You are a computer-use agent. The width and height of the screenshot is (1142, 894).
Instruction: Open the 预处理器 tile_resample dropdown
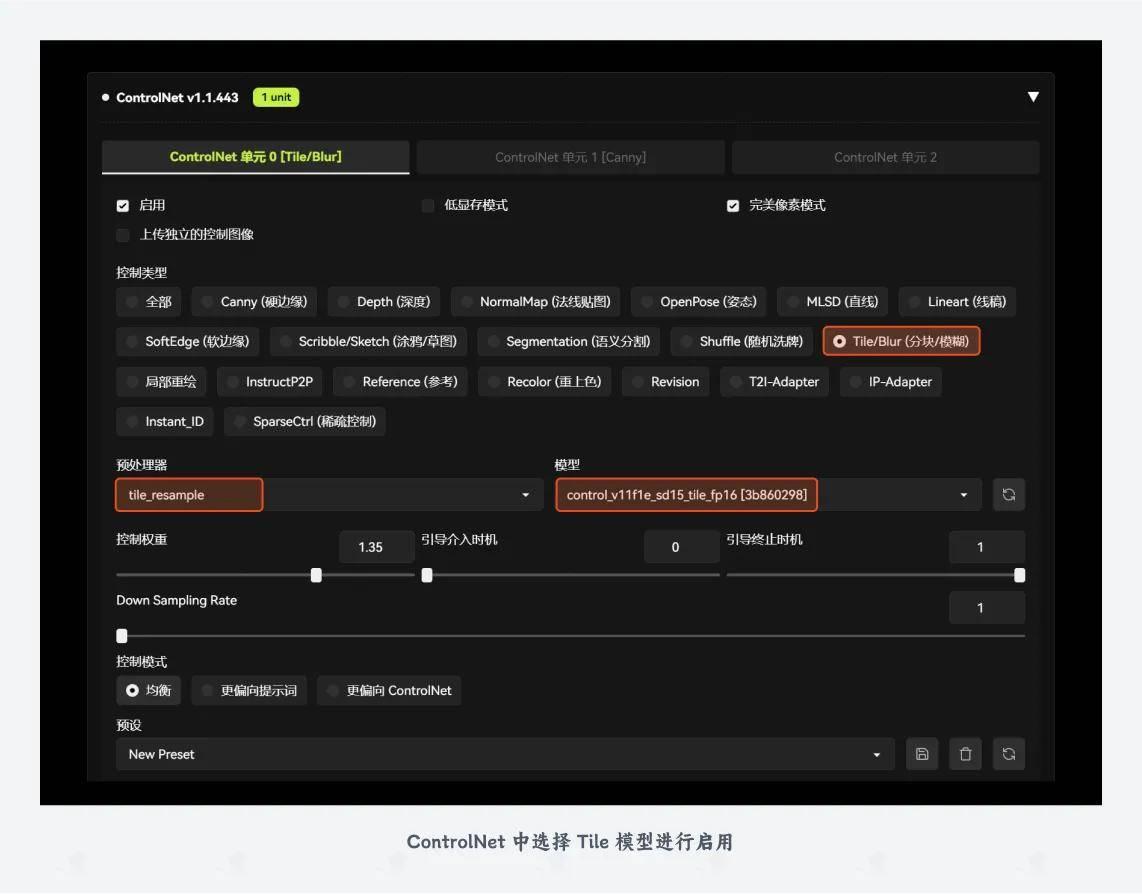[x=329, y=495]
